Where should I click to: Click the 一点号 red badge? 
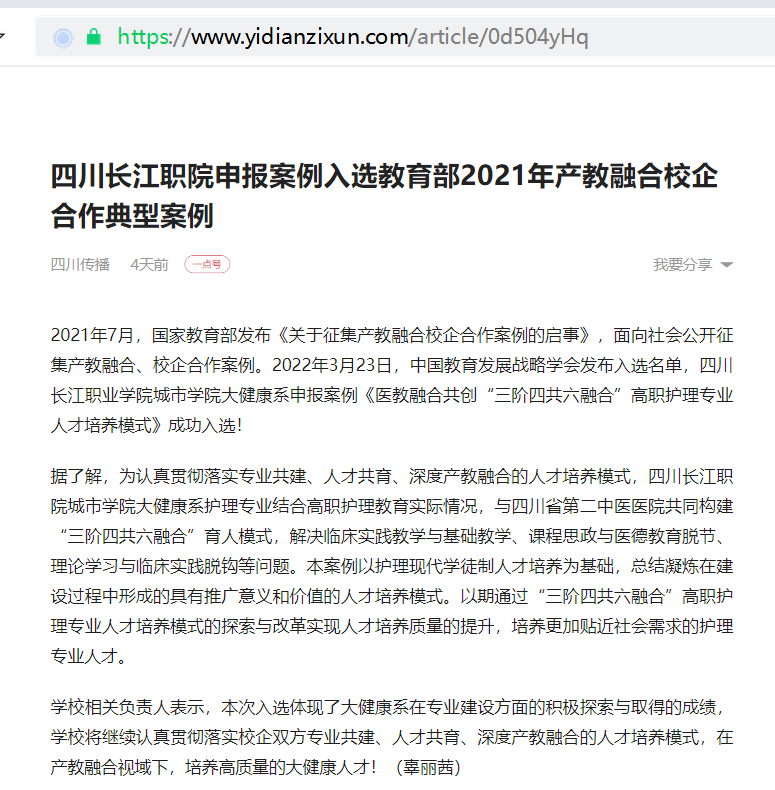[207, 265]
